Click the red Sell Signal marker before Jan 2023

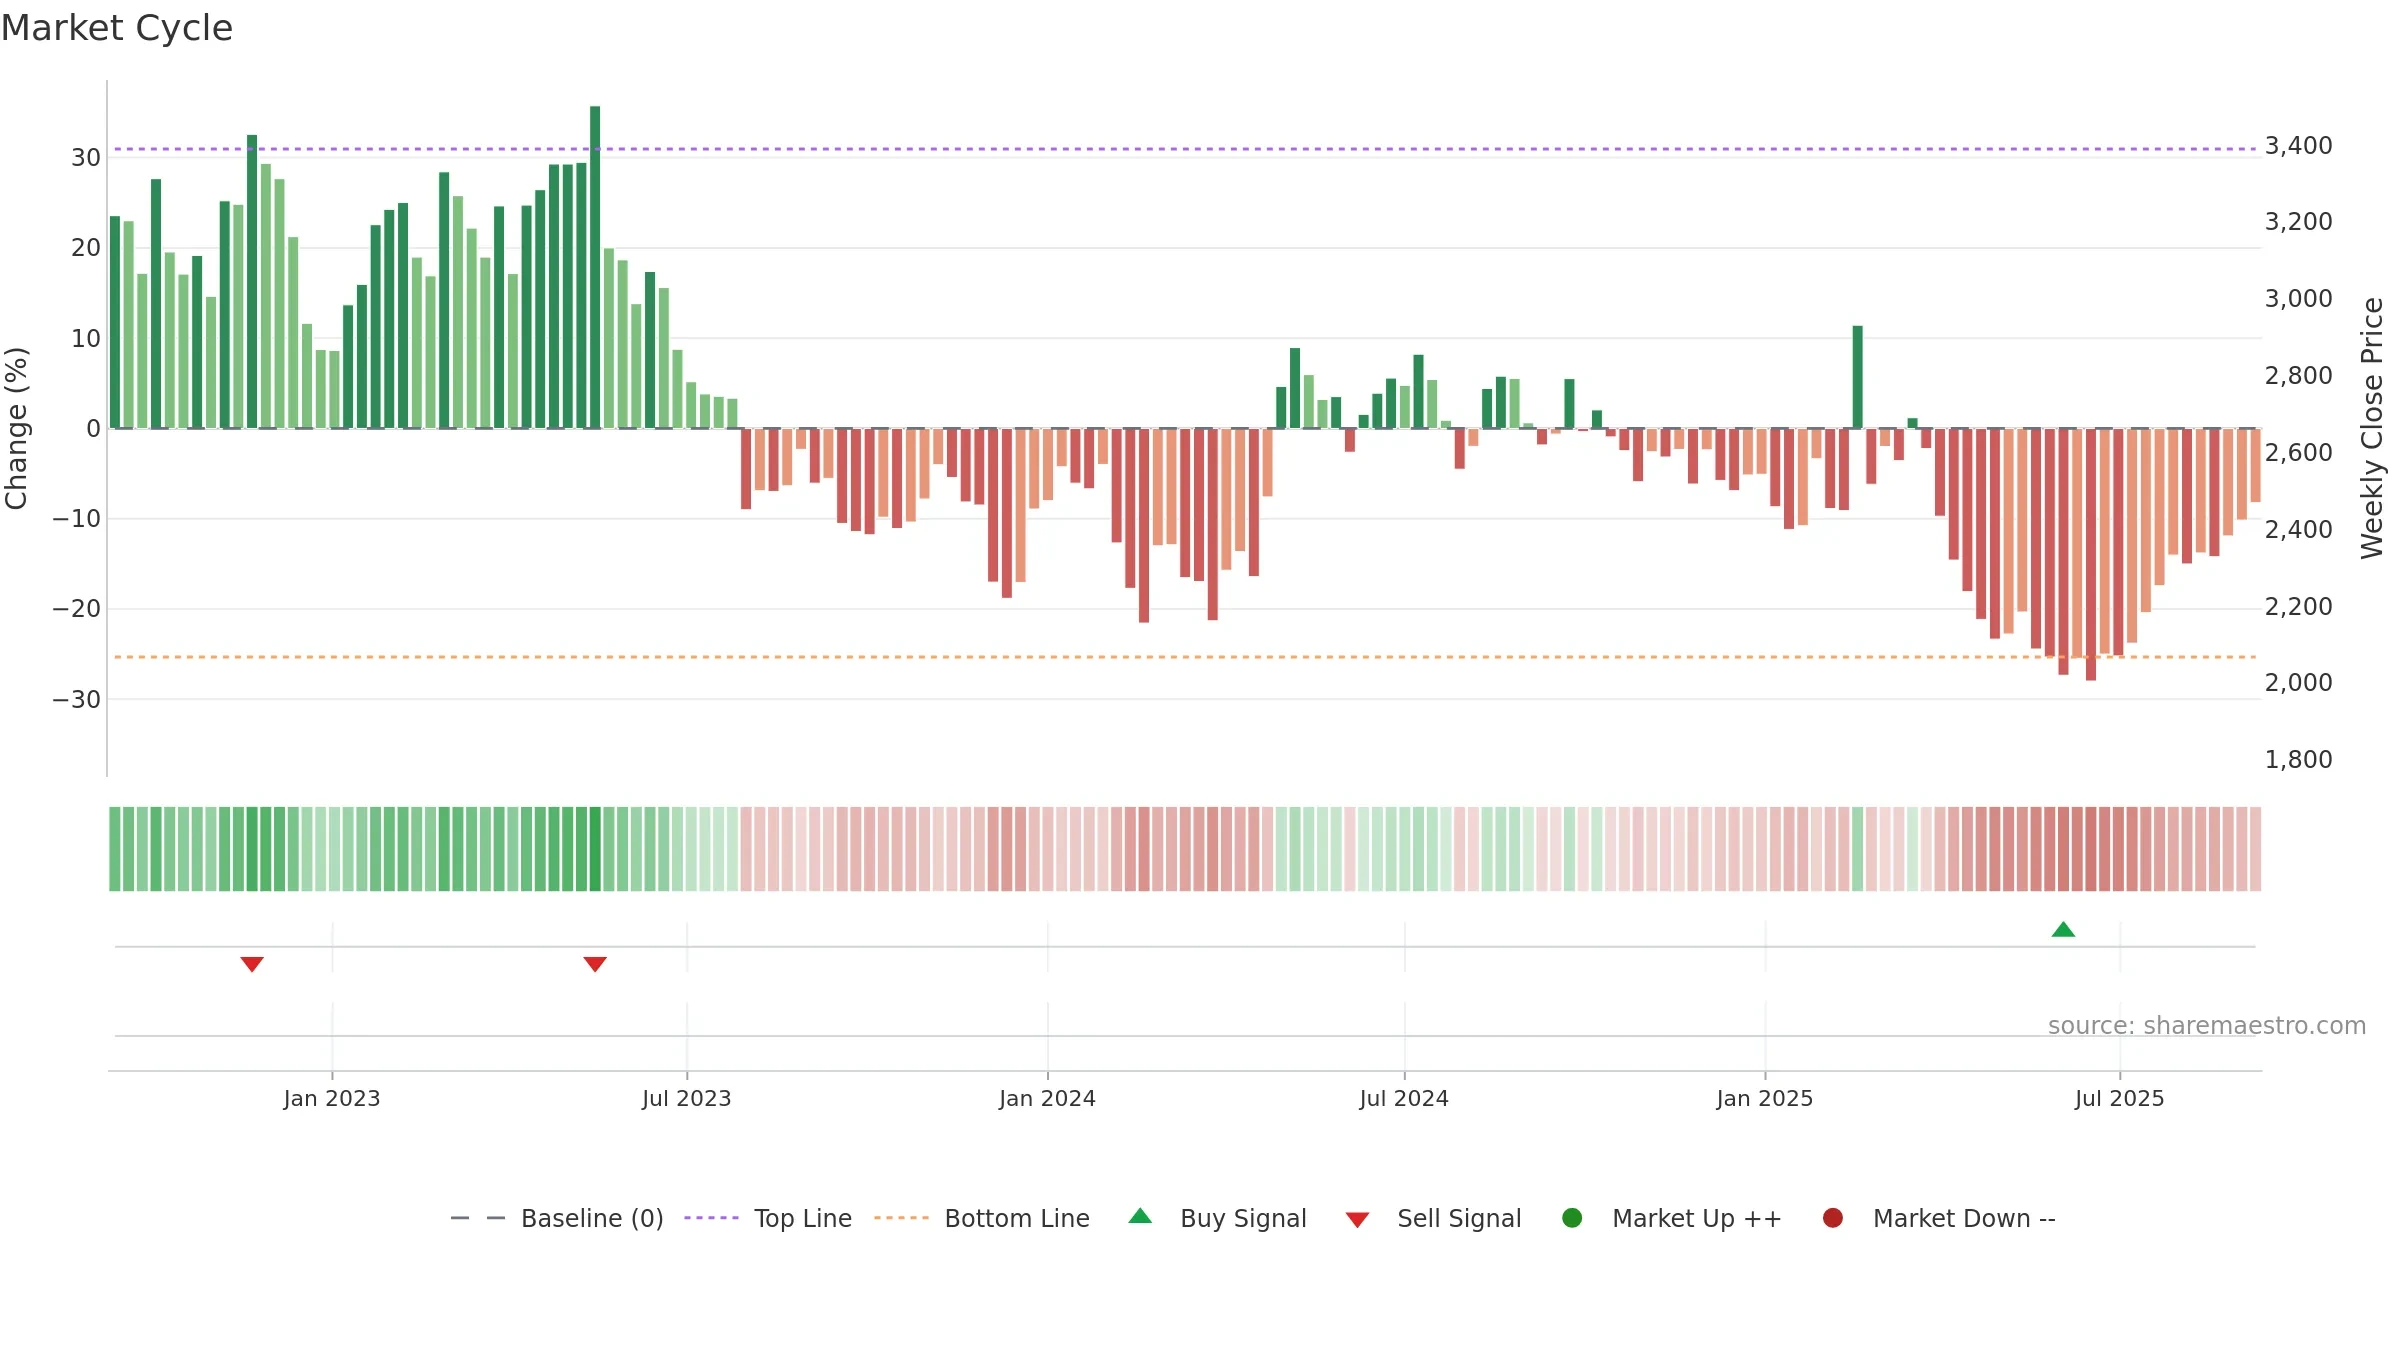click(x=252, y=964)
